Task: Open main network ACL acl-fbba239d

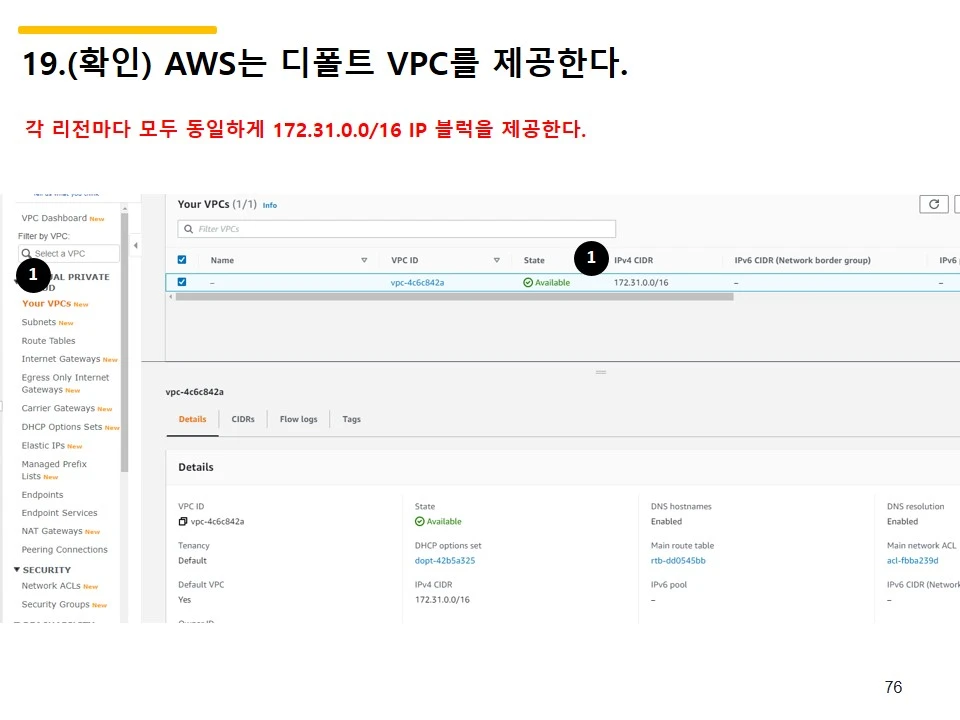Action: 913,560
